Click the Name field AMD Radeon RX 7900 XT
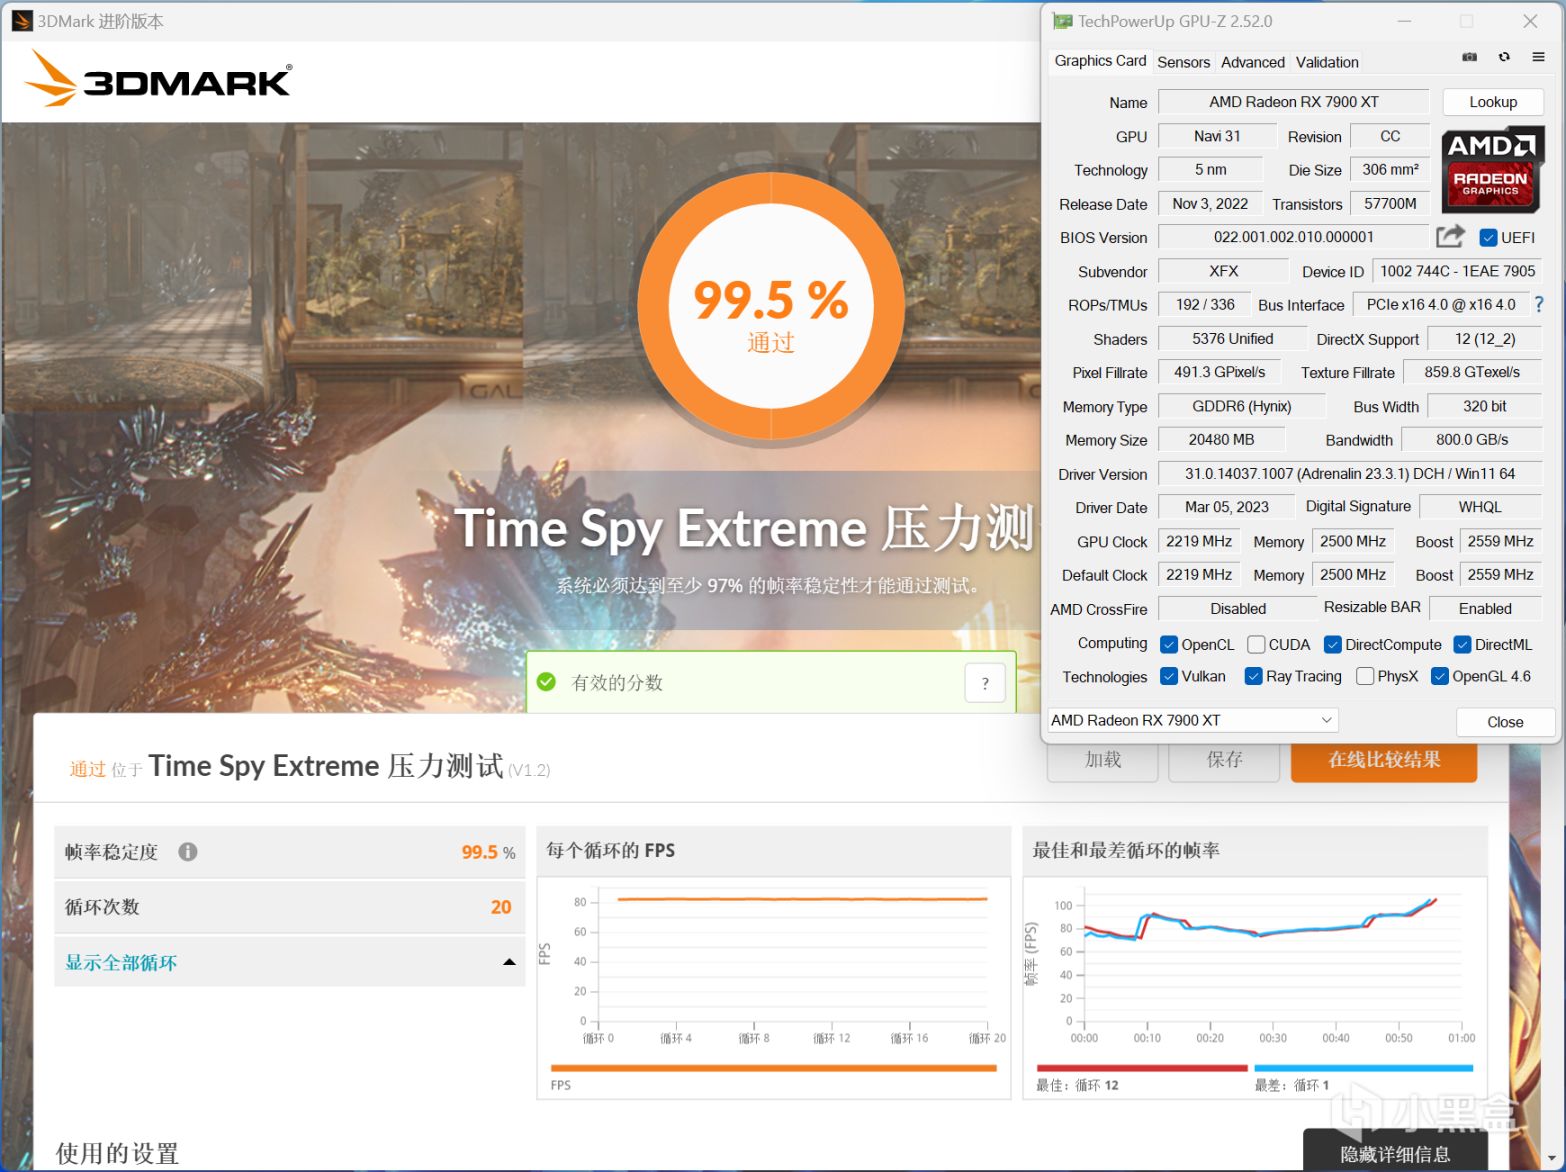The height and width of the screenshot is (1172, 1566). [x=1293, y=102]
